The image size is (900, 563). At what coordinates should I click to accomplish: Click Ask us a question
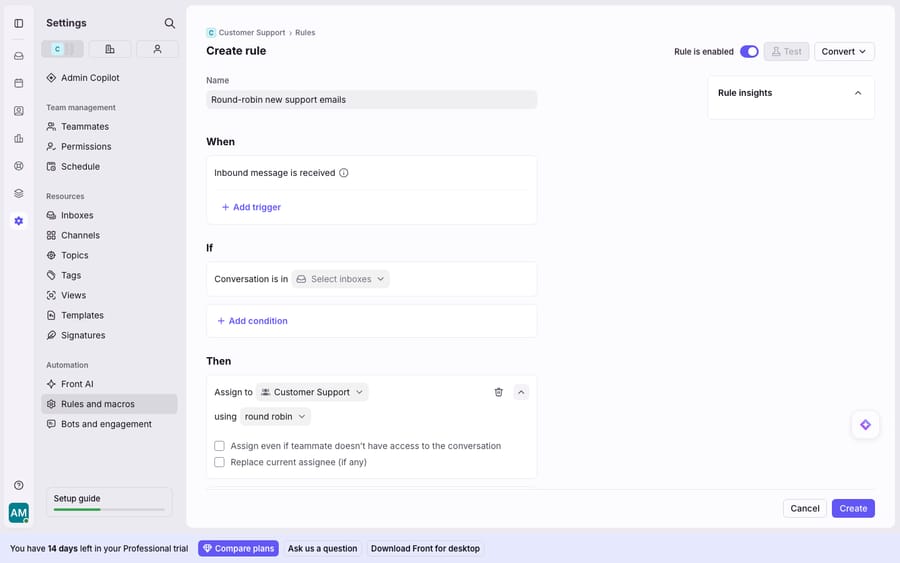(322, 549)
